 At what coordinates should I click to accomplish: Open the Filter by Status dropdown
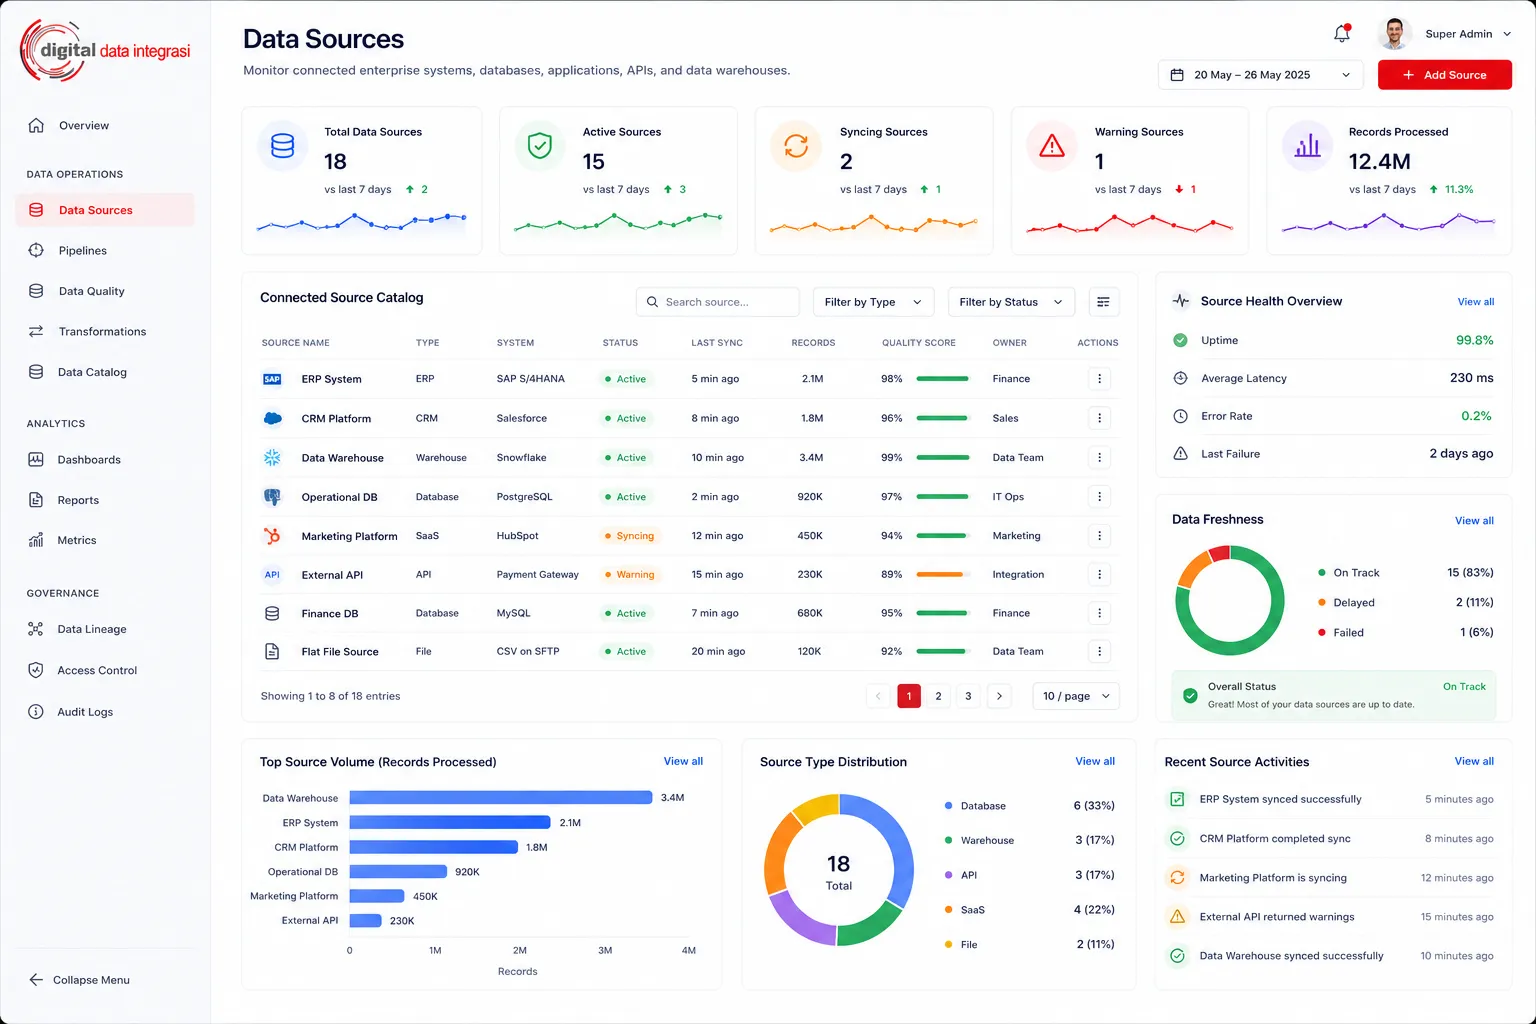coord(1011,302)
